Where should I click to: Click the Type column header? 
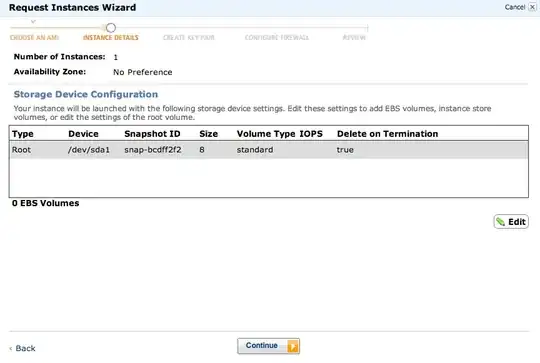[x=23, y=134]
